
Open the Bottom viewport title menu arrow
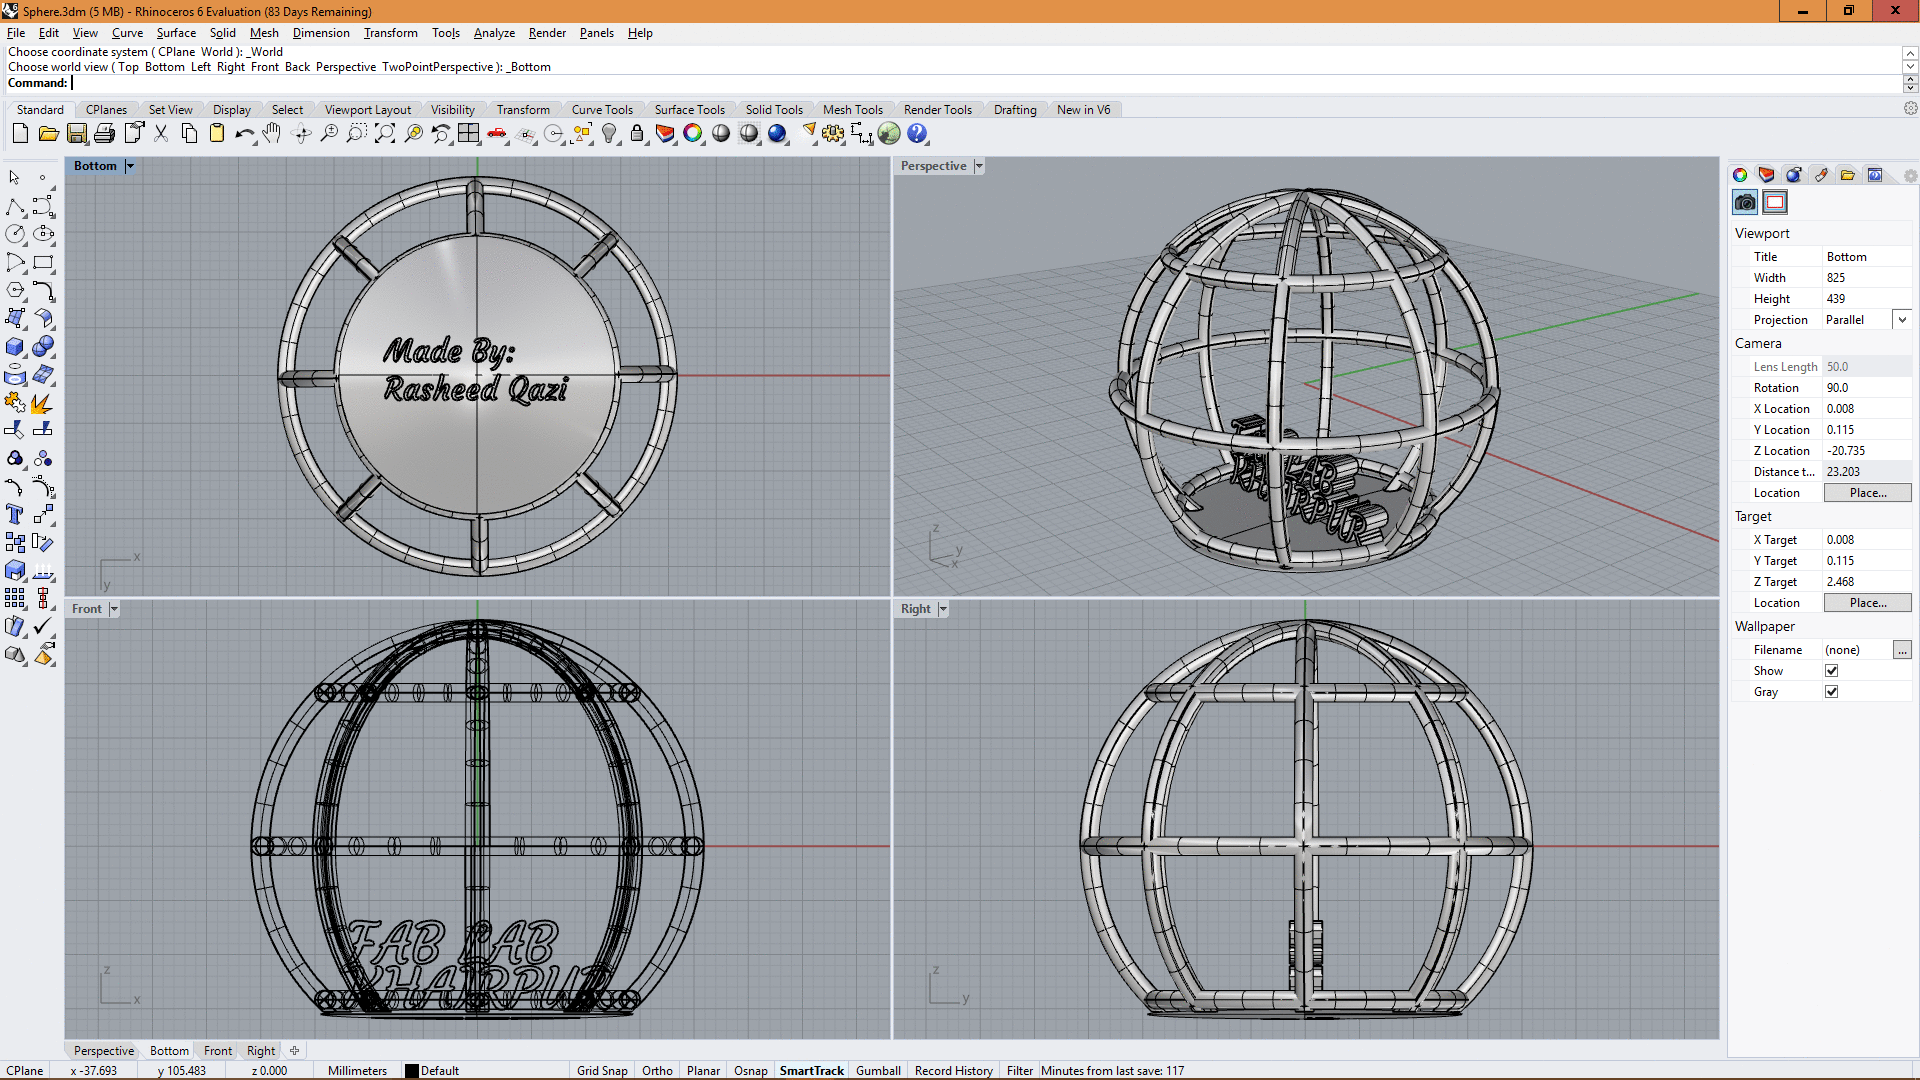click(x=130, y=166)
